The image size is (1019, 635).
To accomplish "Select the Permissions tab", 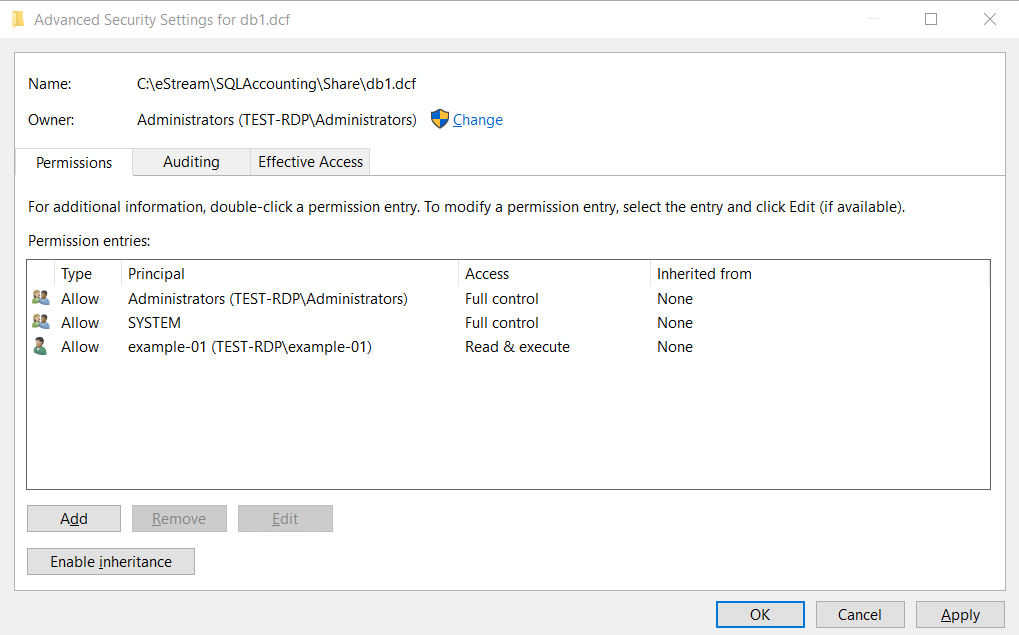I will click(x=74, y=162).
